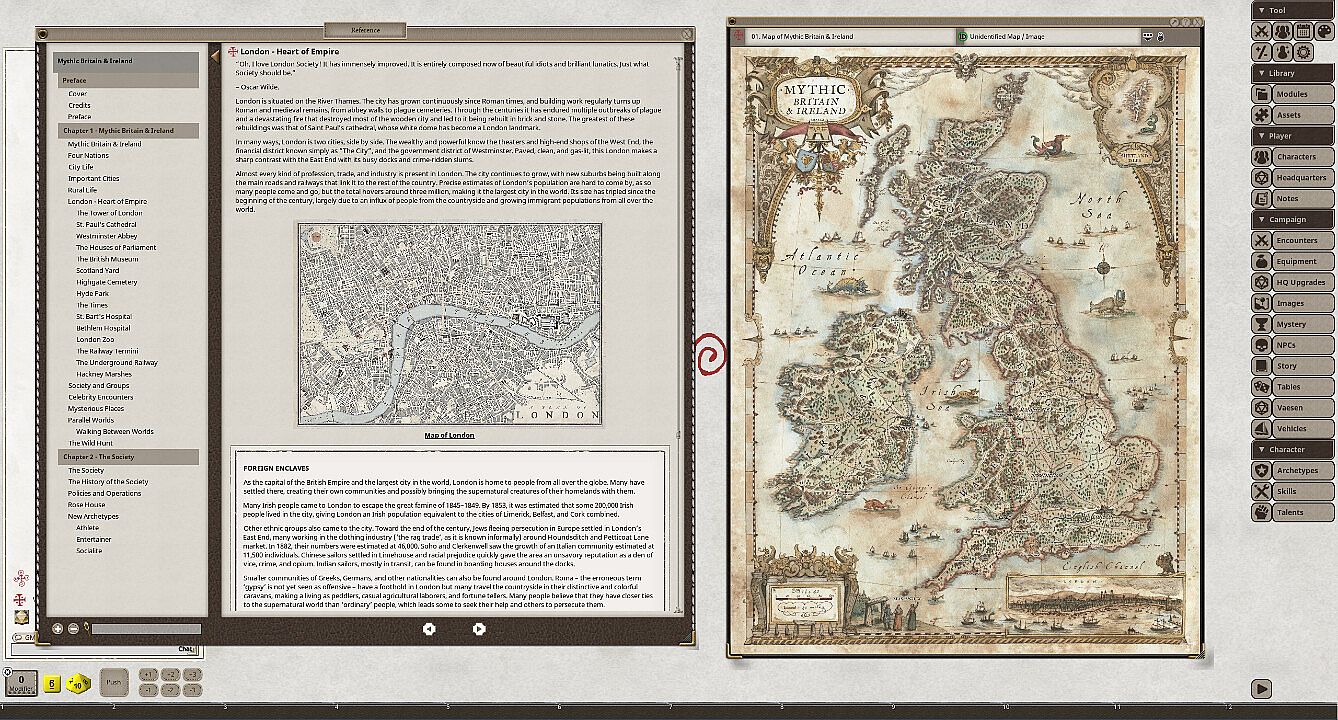Click the Archetypes shield icon
Viewport: 1338px width, 720px height.
coord(1261,470)
